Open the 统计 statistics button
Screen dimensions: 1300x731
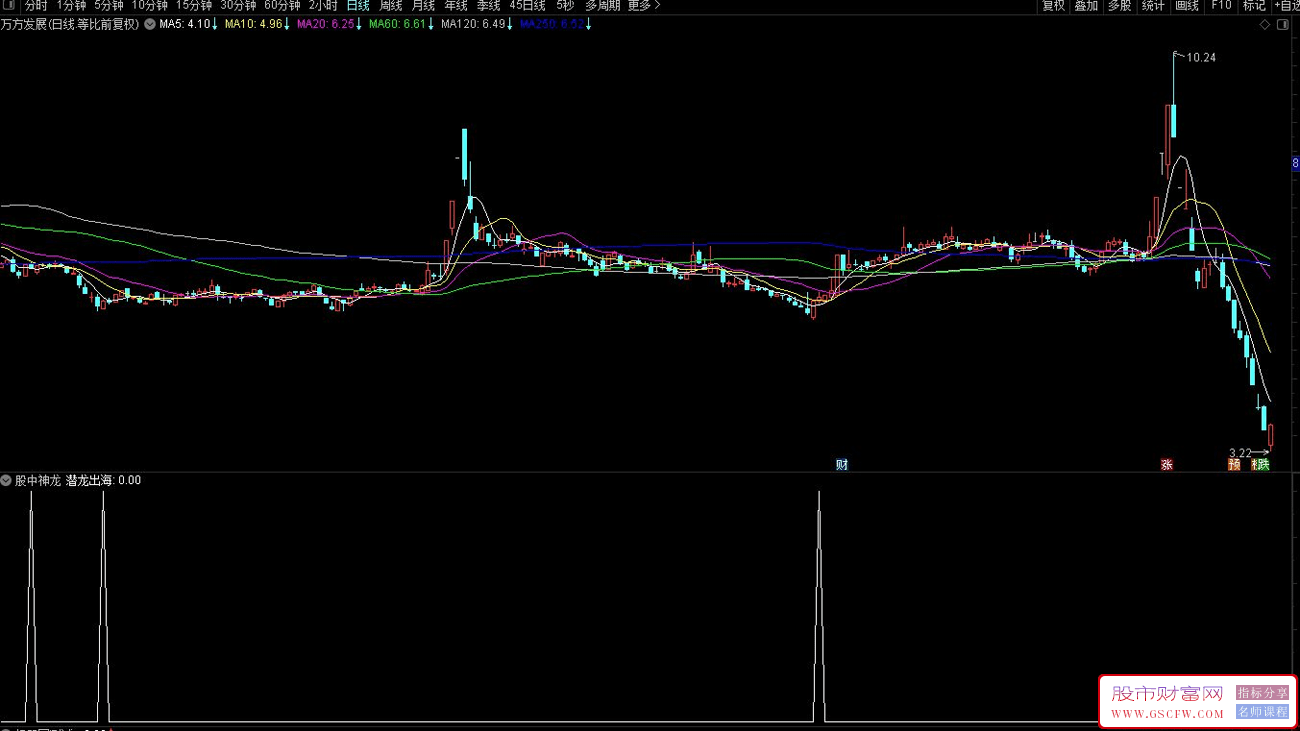(1153, 6)
